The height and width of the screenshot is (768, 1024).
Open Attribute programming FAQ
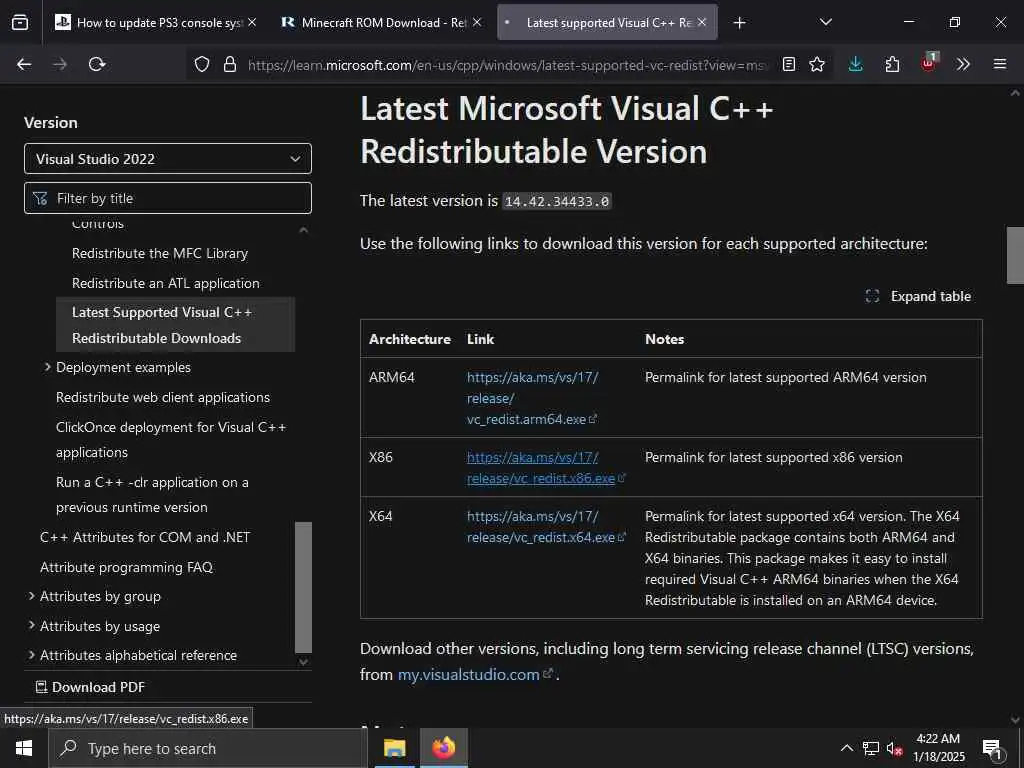click(x=127, y=568)
